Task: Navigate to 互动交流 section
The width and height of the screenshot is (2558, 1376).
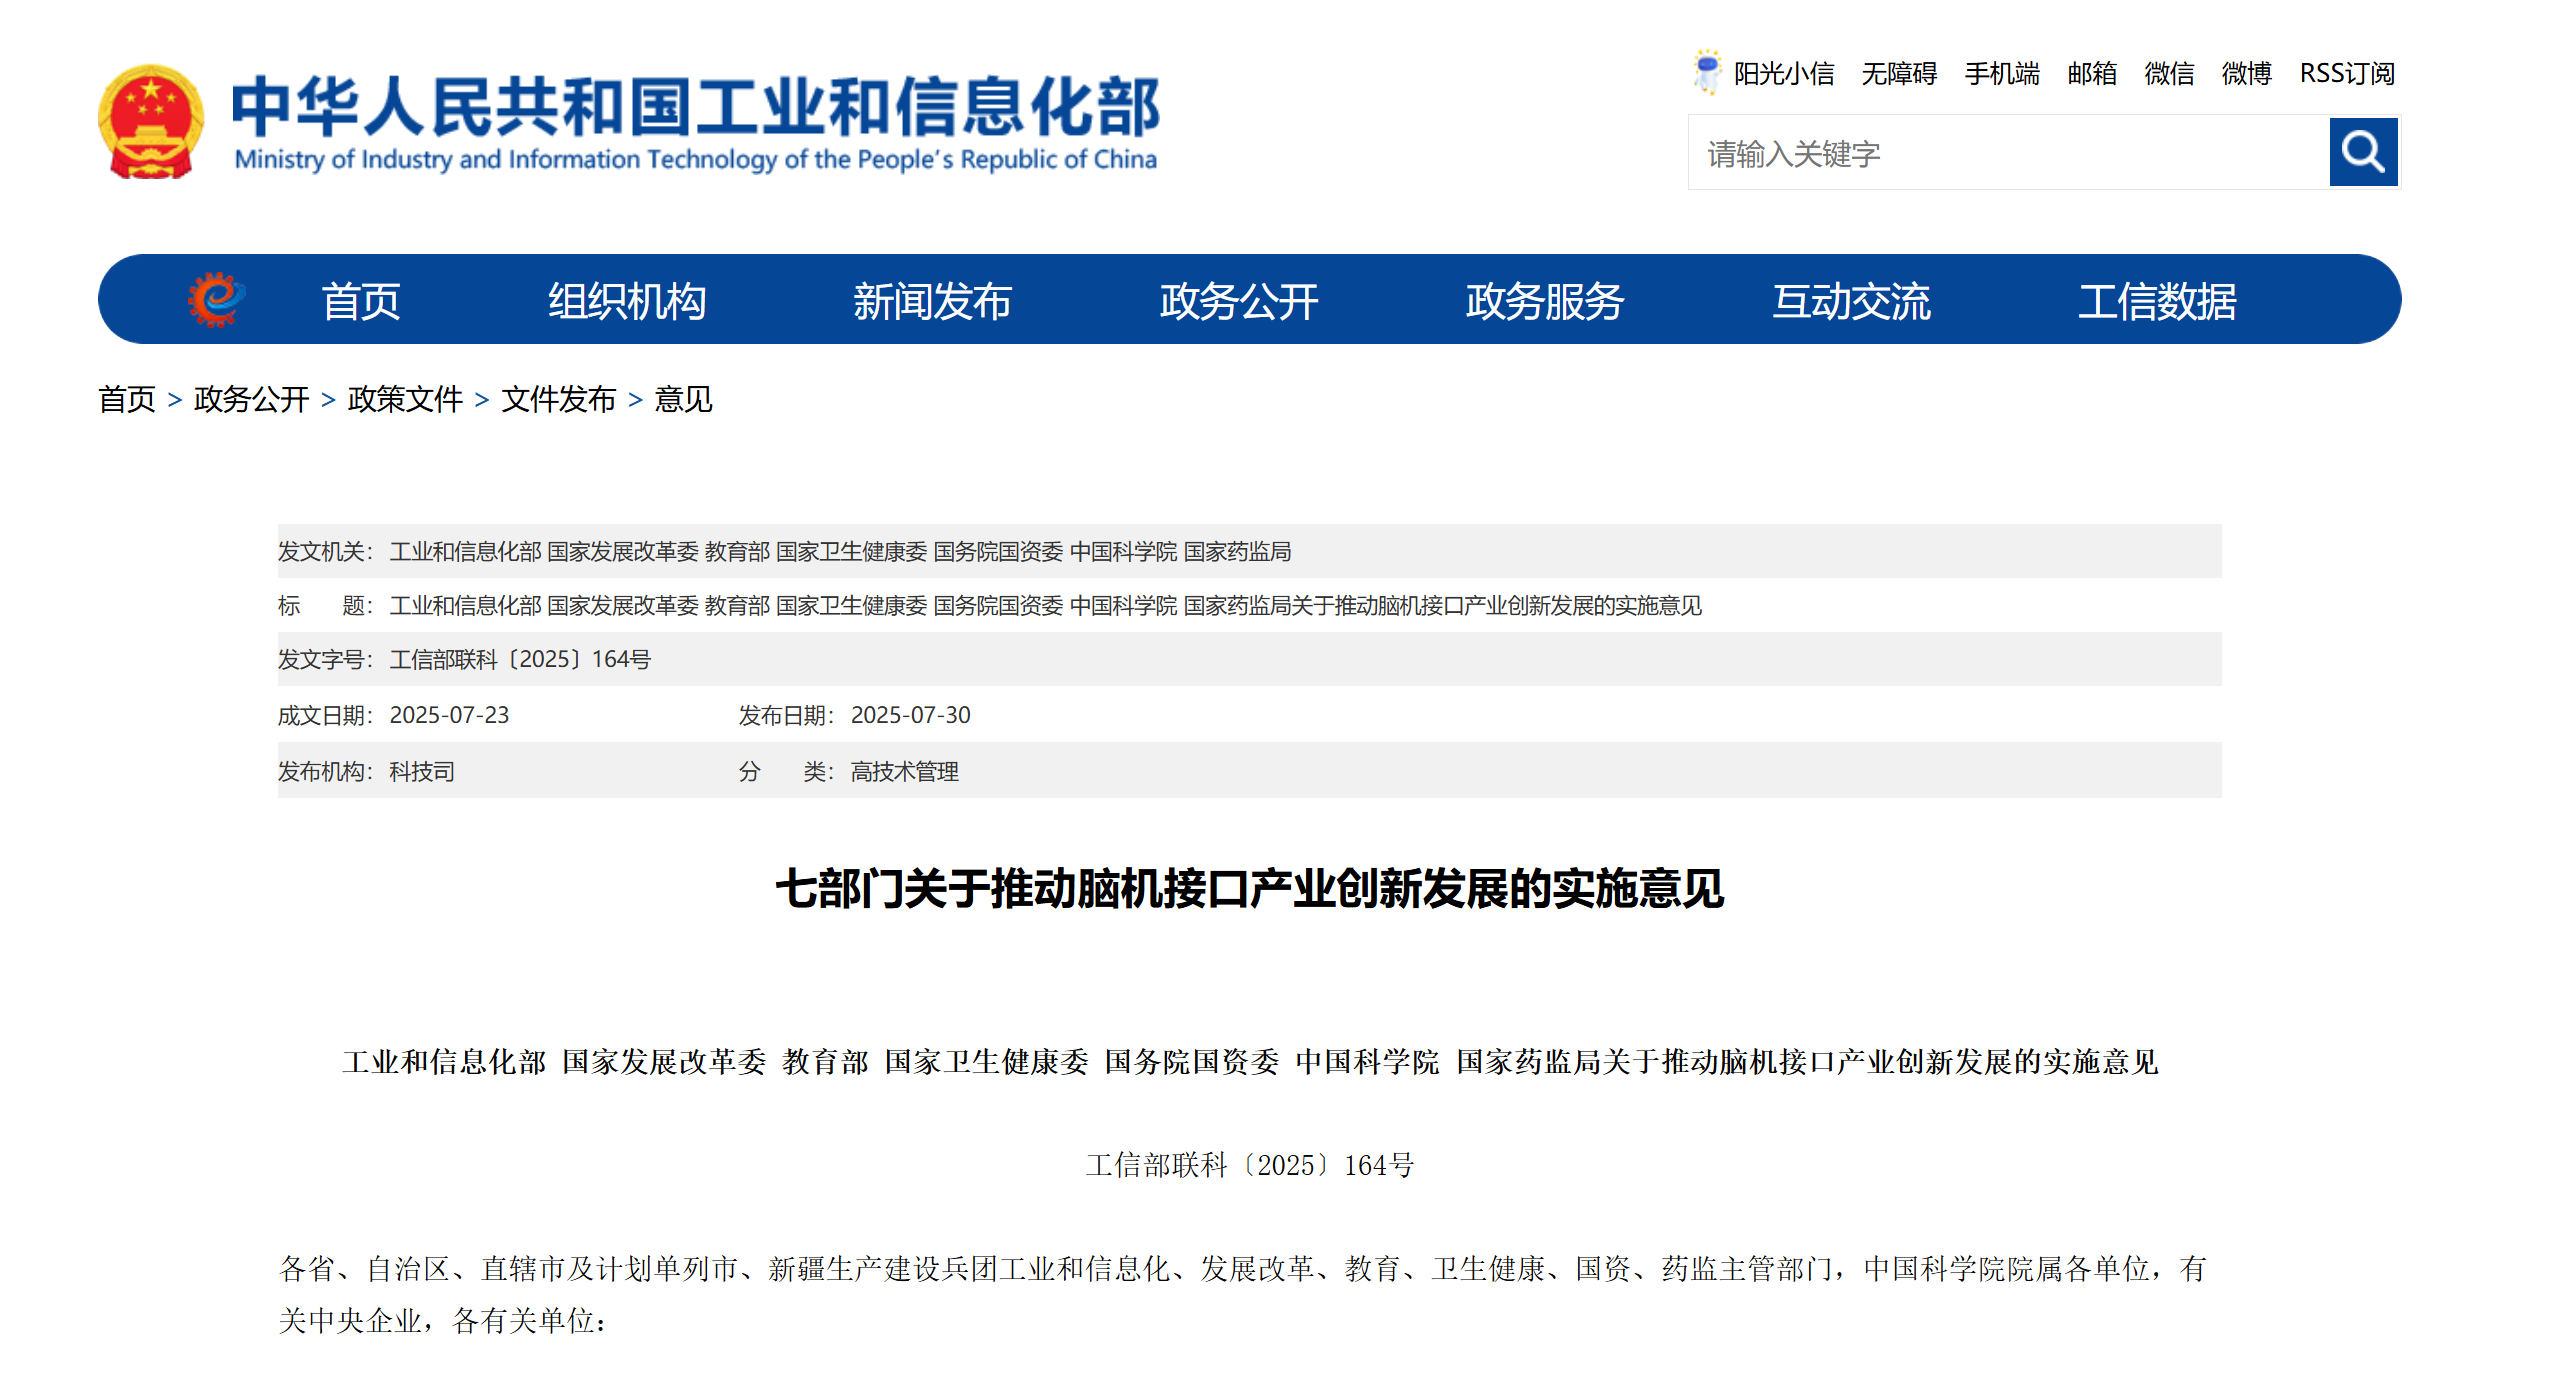Action: coord(1851,301)
